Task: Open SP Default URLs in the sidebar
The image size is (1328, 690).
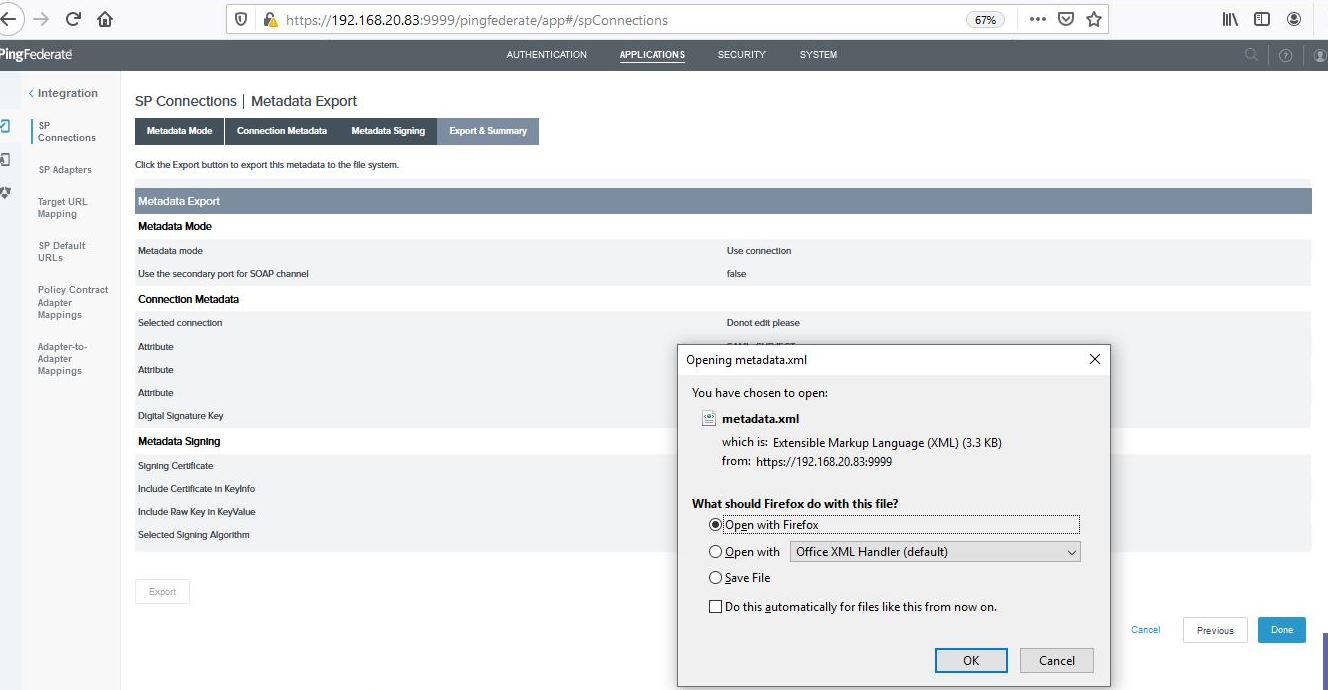Action: pos(62,251)
